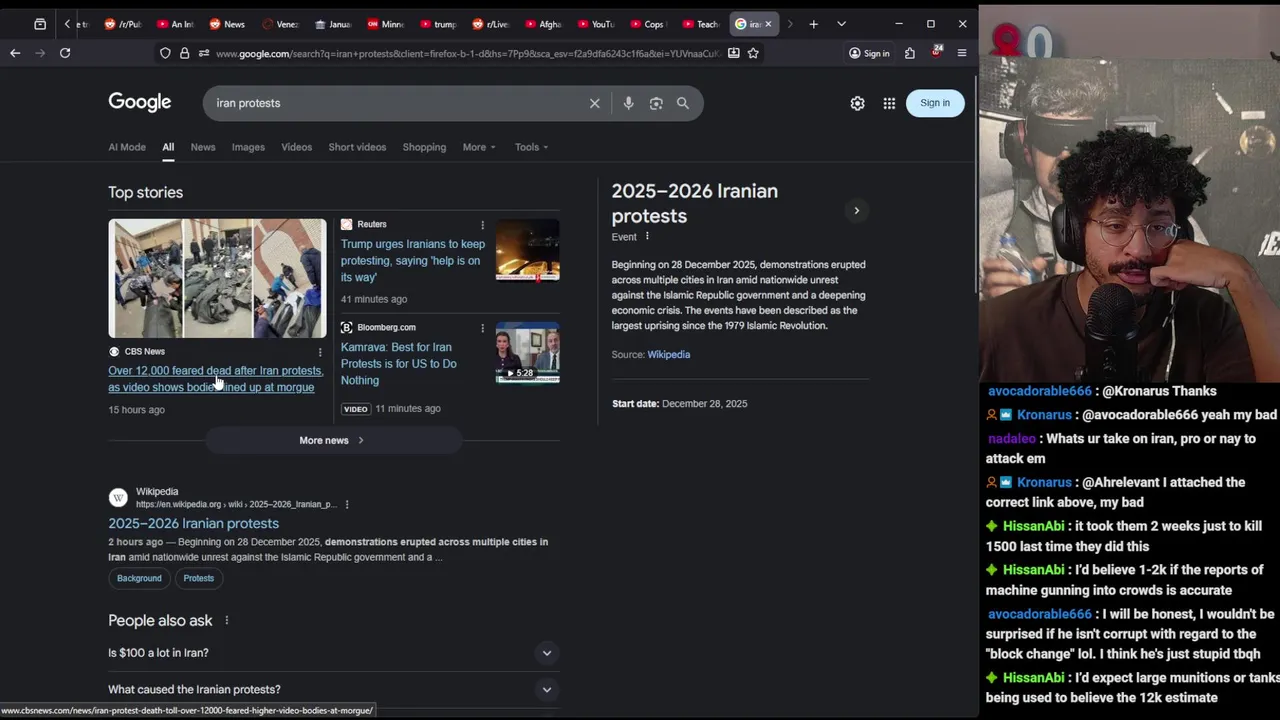Open CBS News 12,000 feared dead link
Image resolution: width=1280 pixels, height=720 pixels.
215,379
